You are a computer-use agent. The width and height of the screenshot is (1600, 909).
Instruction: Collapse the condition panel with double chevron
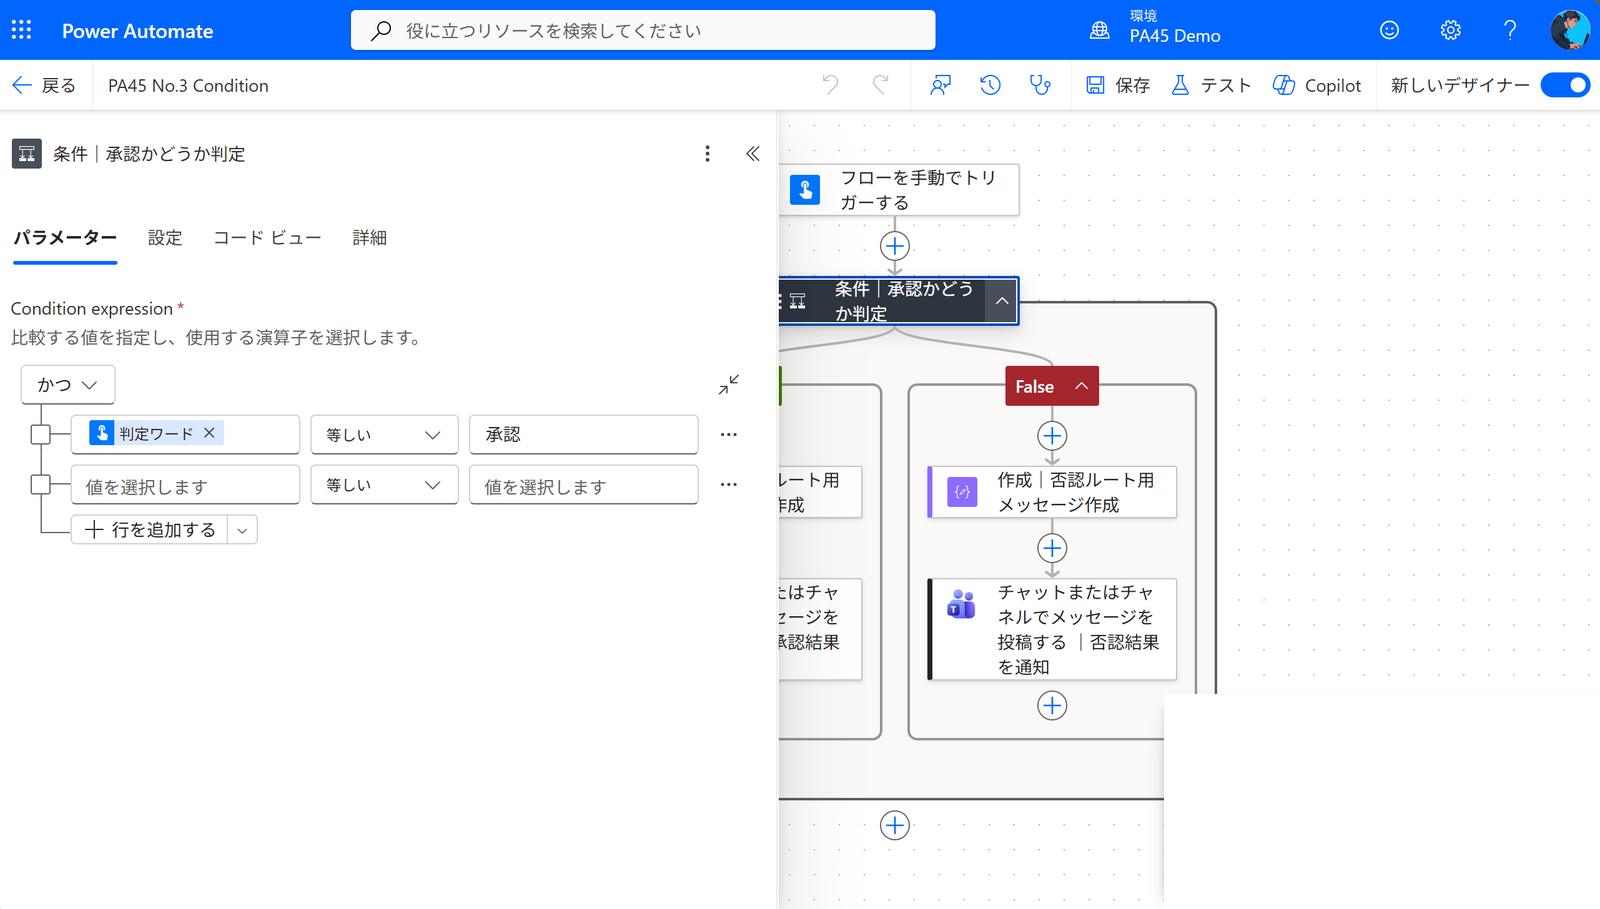(x=753, y=153)
